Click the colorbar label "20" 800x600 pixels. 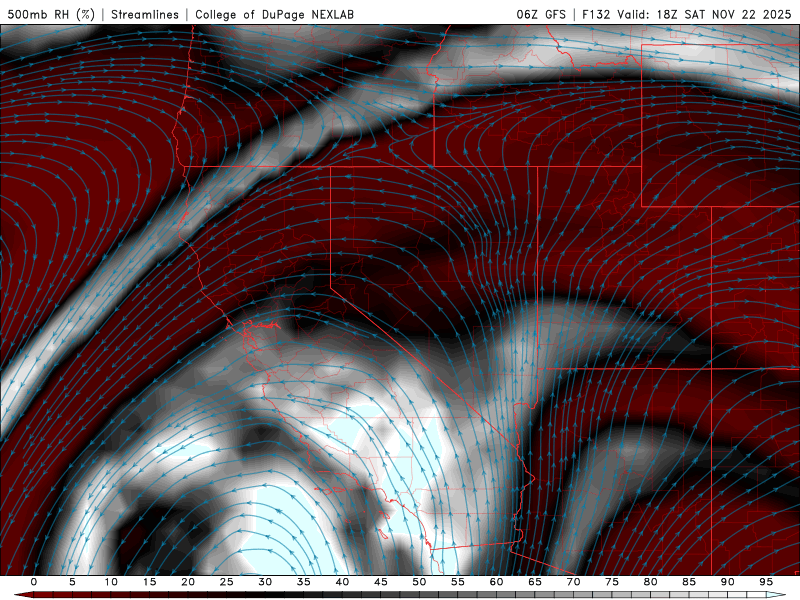click(x=188, y=582)
